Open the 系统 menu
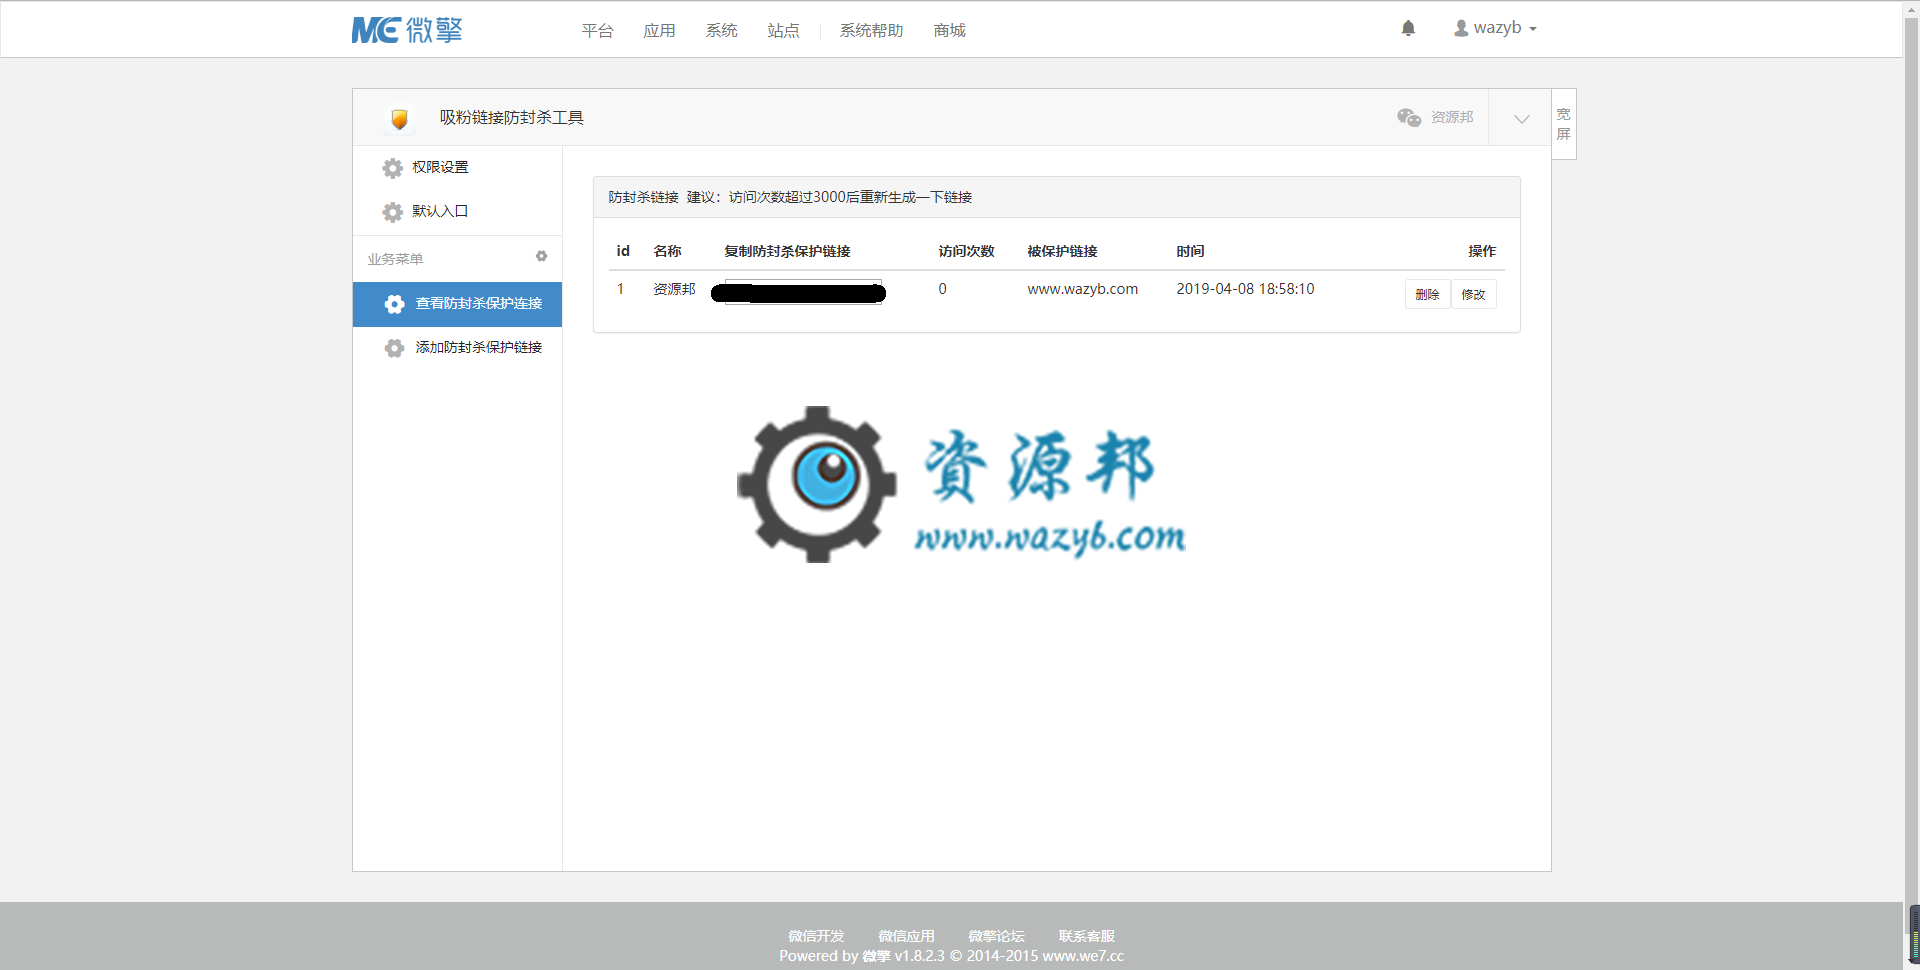 click(x=721, y=31)
